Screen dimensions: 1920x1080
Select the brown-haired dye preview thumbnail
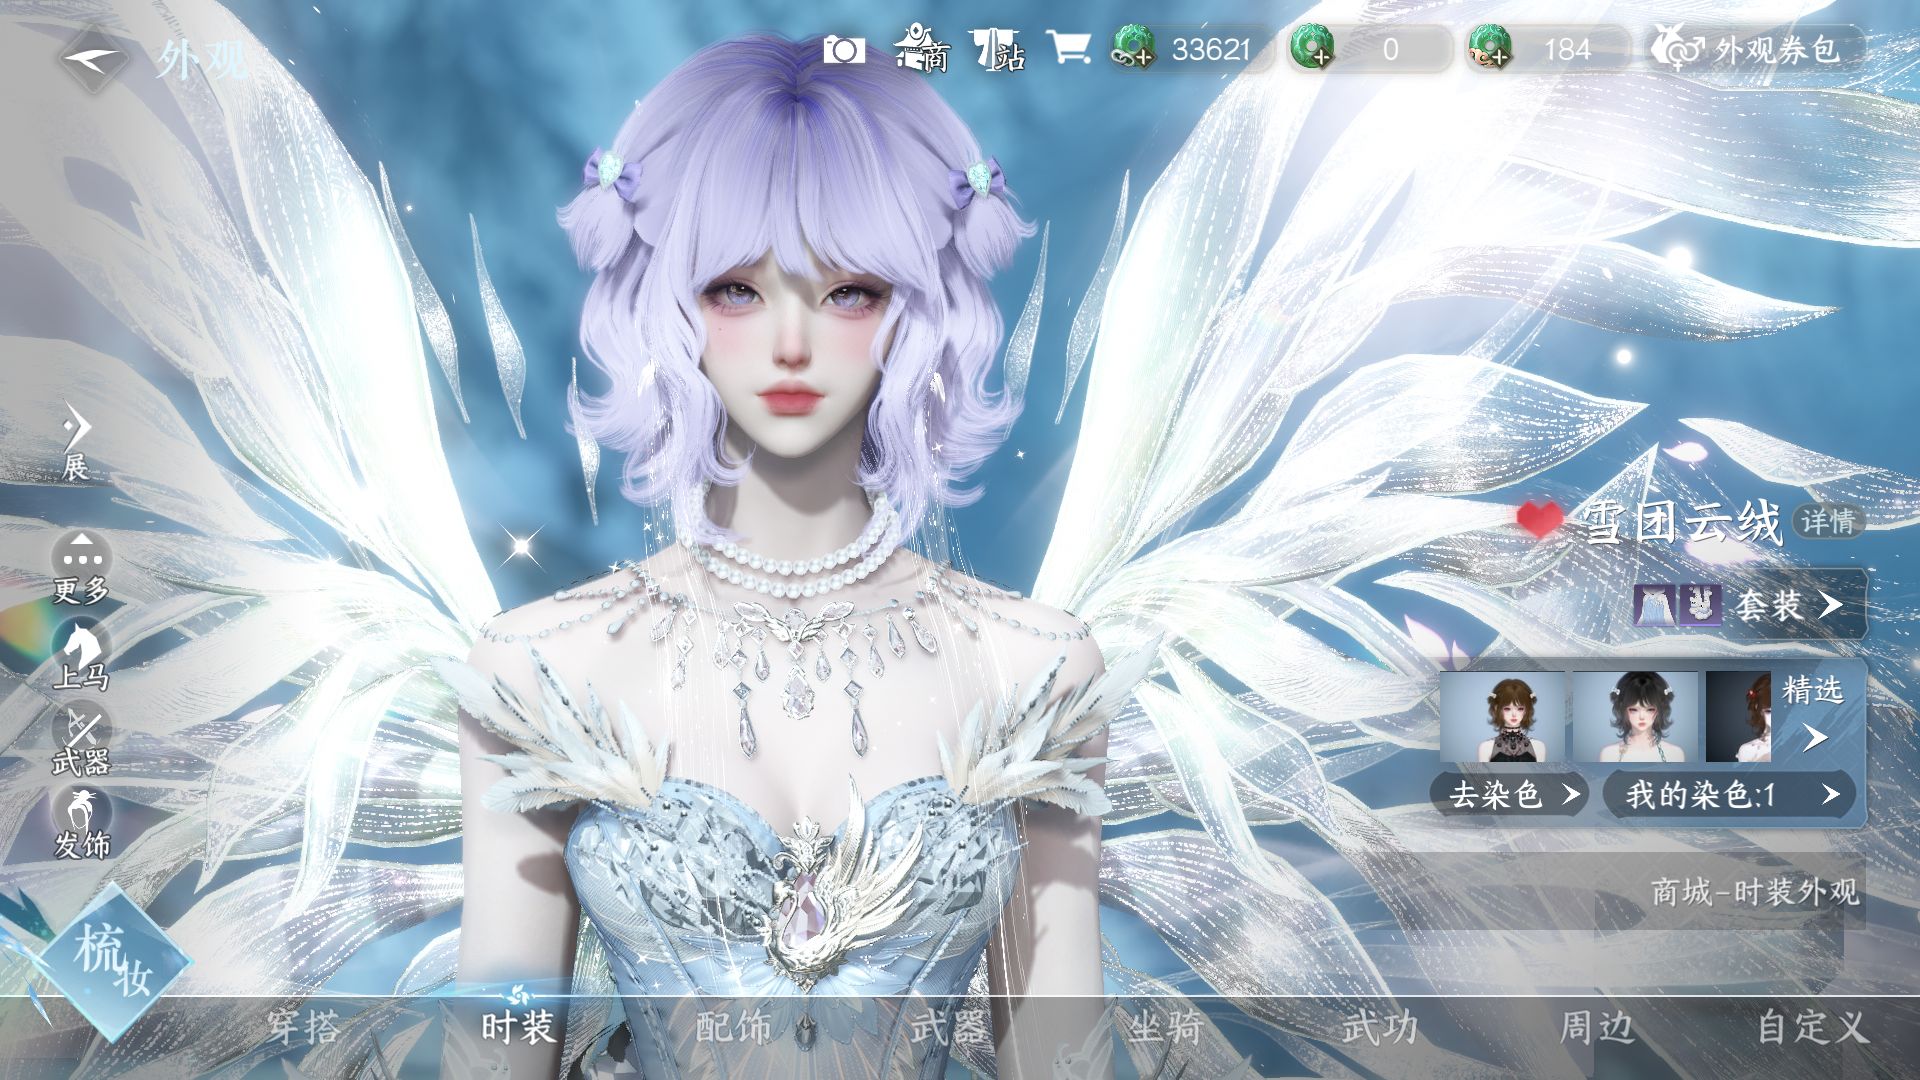point(1503,716)
